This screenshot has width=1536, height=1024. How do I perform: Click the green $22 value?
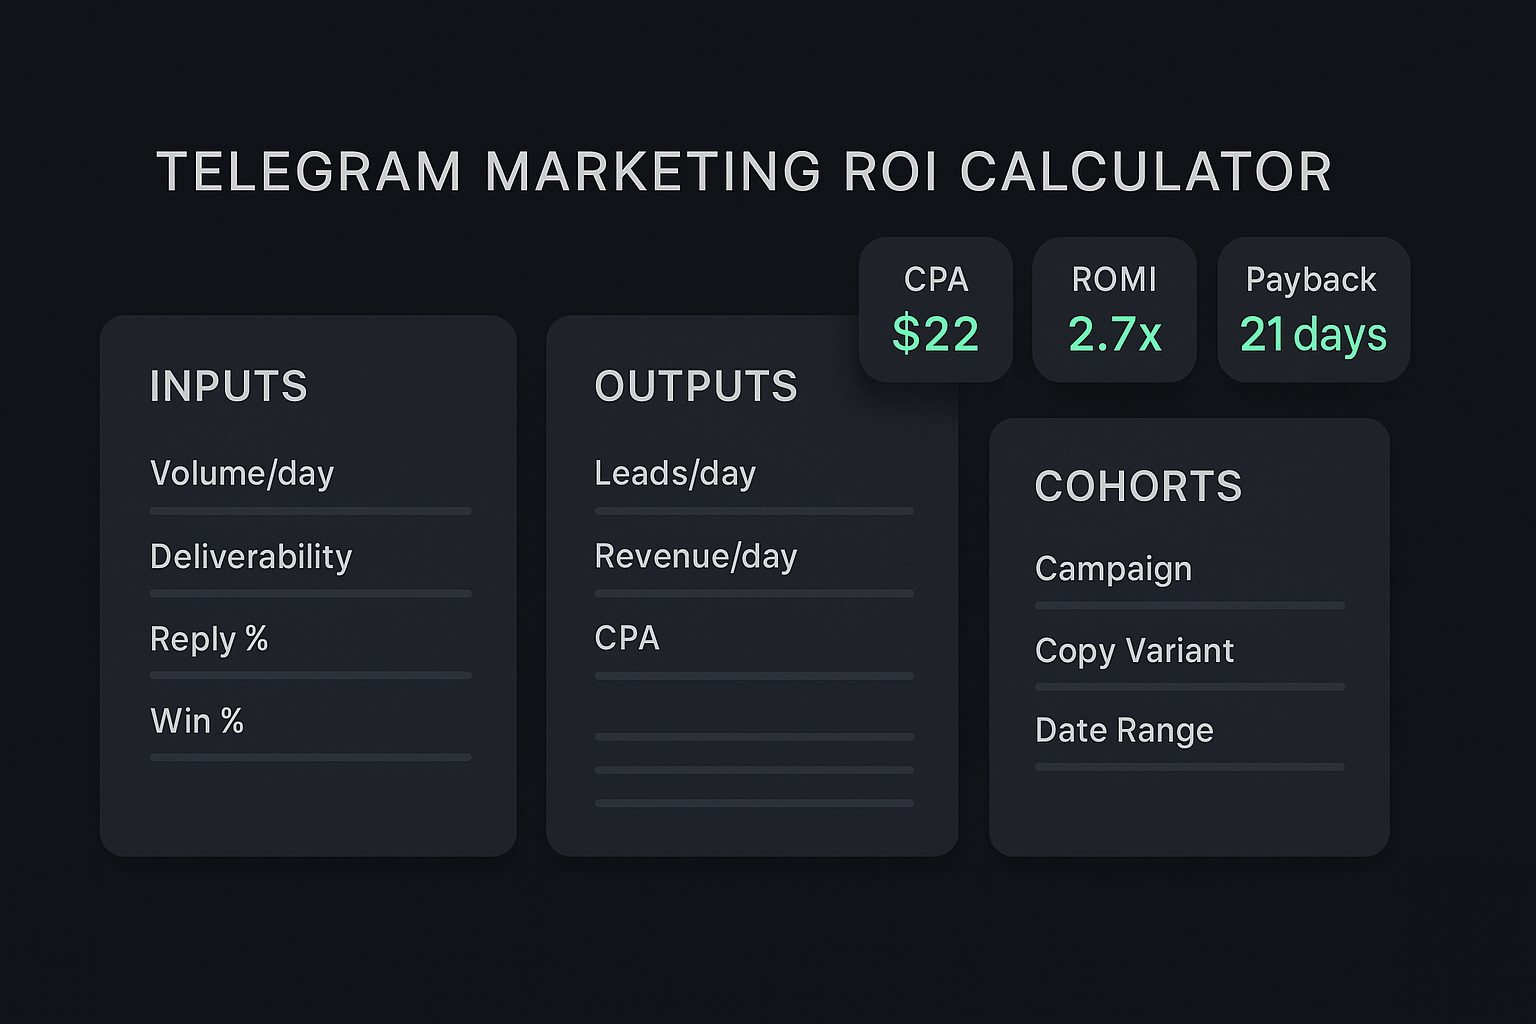tap(935, 335)
